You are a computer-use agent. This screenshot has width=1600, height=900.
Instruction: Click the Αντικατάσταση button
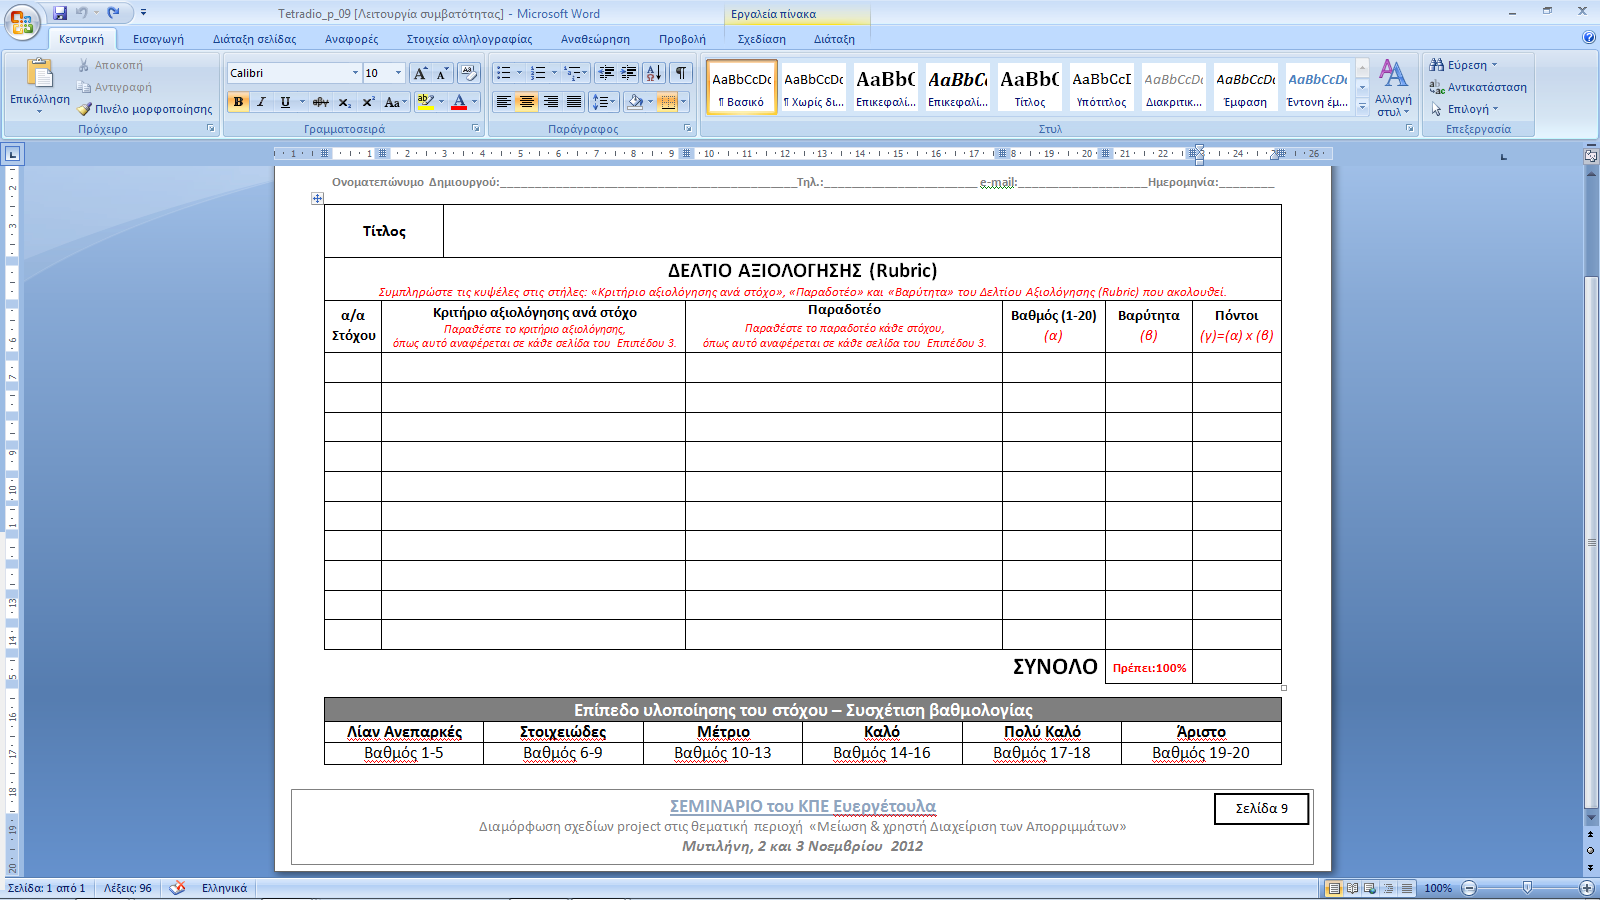tap(1478, 87)
